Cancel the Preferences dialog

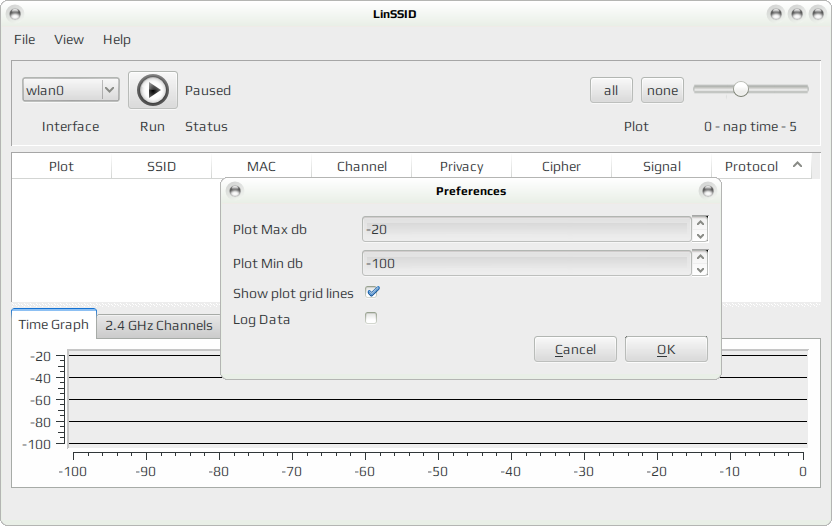tap(575, 349)
